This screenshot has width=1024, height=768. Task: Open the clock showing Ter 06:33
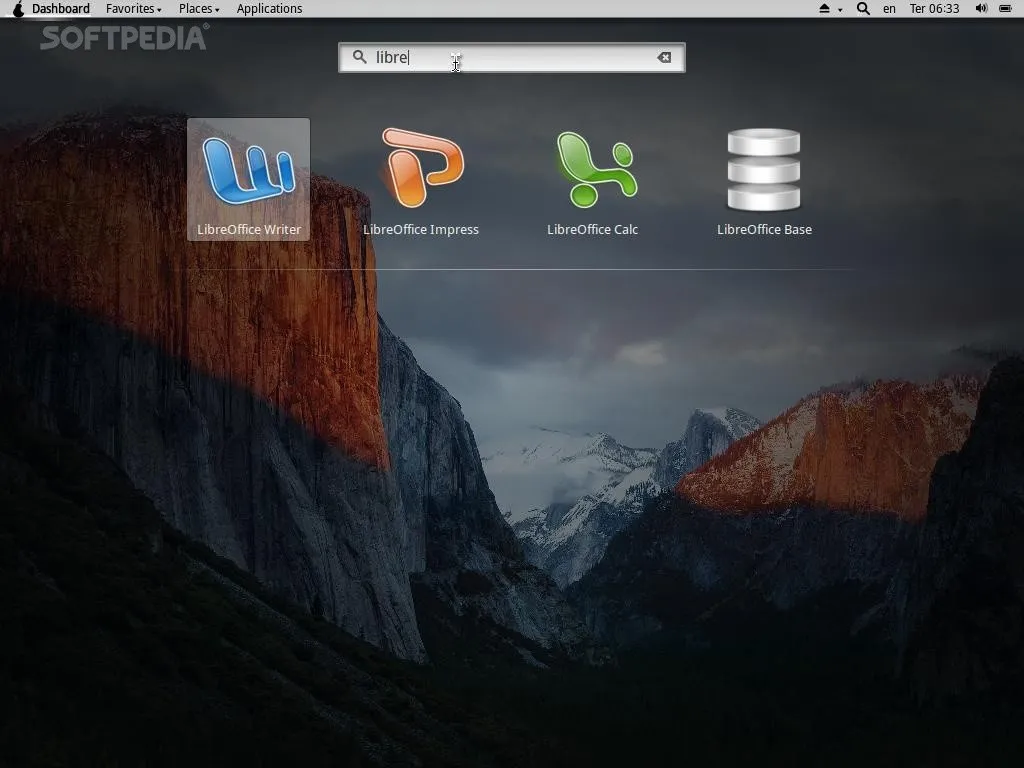934,9
